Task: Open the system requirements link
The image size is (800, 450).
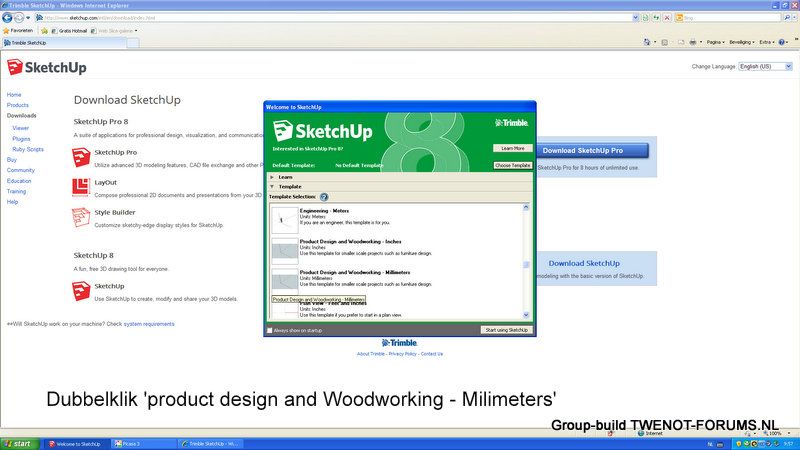Action: pos(149,324)
